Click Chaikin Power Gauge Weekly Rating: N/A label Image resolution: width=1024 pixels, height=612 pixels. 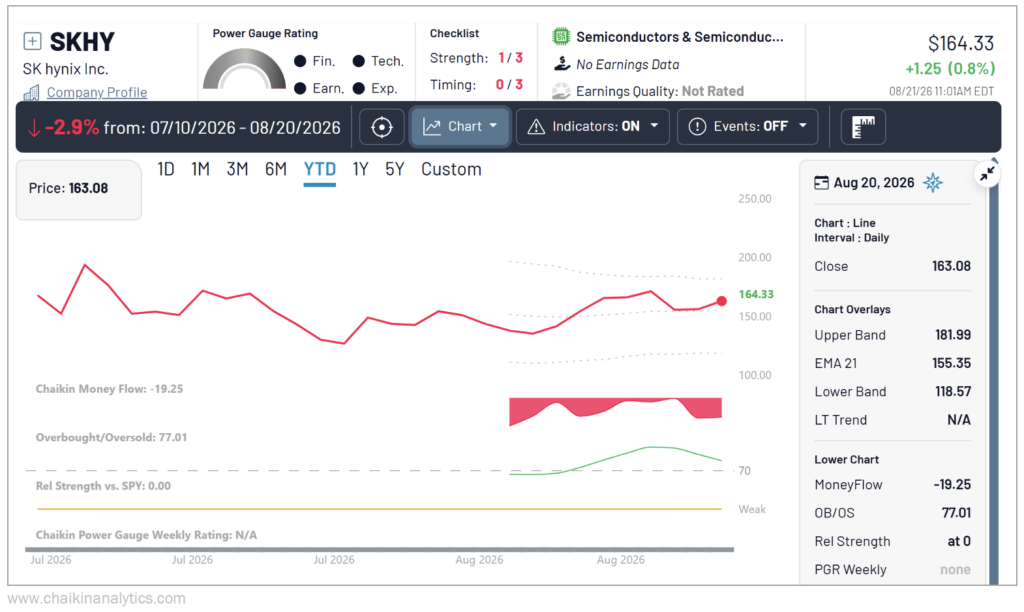click(x=146, y=535)
